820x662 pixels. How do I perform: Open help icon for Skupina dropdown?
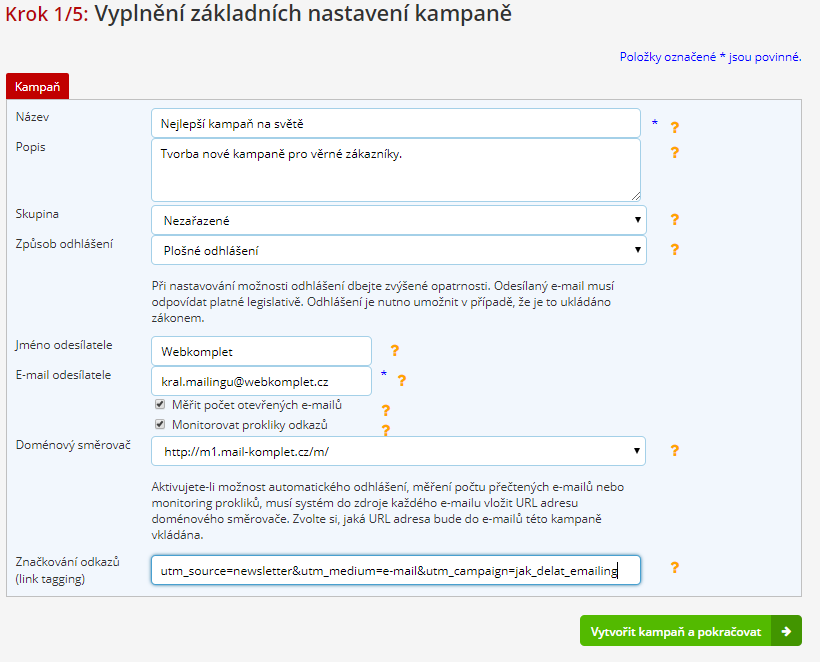click(x=675, y=220)
